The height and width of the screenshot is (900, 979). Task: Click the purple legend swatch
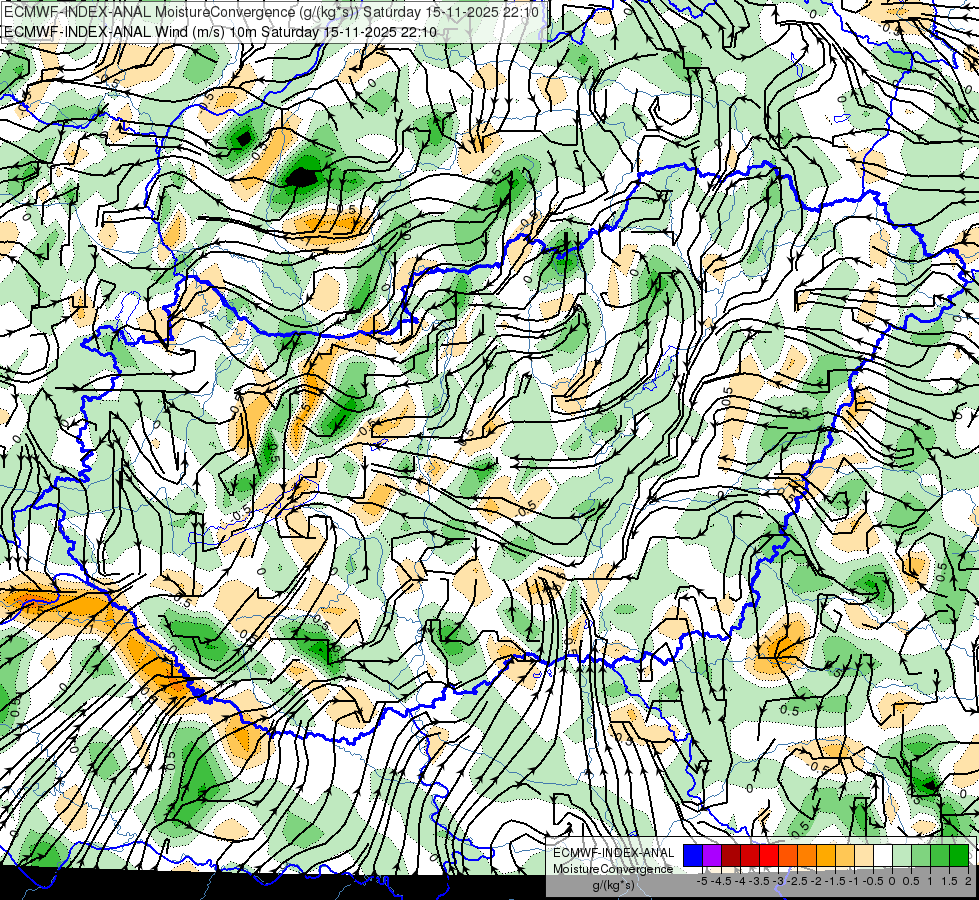tap(712, 855)
